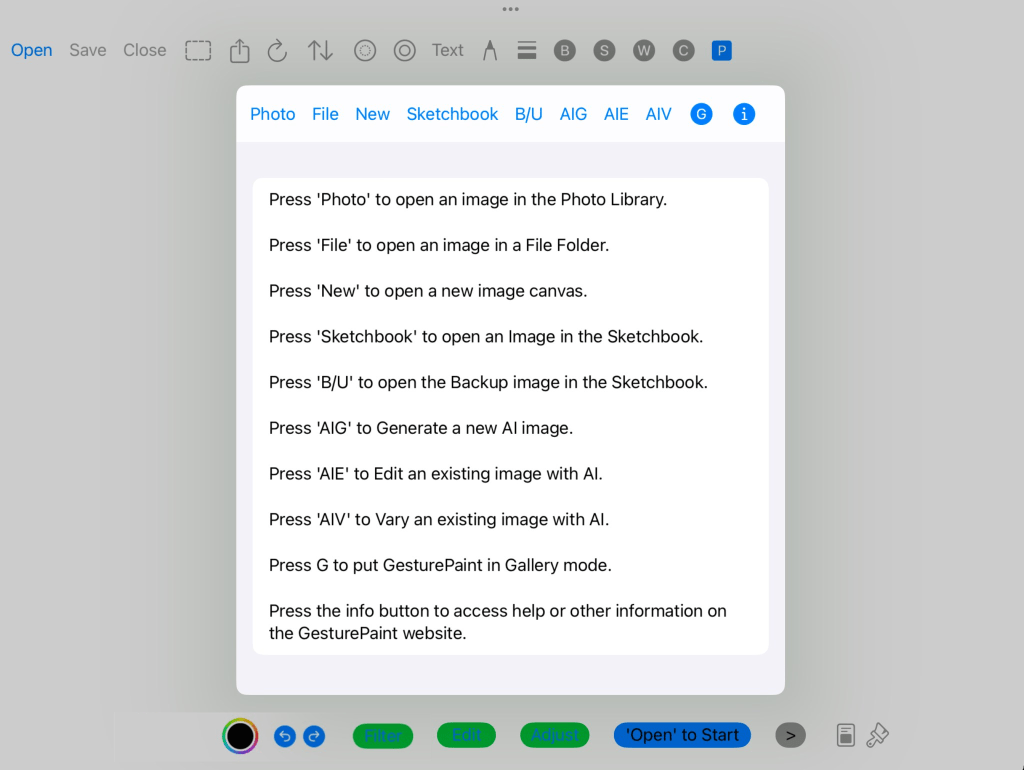Select the up-down arrows flip icon
This screenshot has width=1024, height=770.
(x=320, y=50)
